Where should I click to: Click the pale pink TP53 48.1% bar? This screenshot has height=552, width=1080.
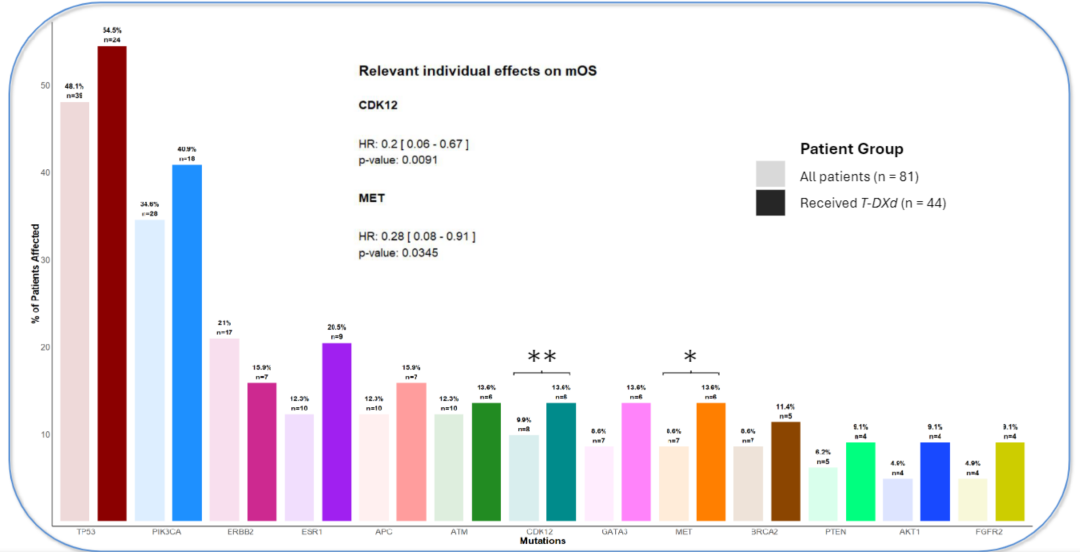[75, 311]
